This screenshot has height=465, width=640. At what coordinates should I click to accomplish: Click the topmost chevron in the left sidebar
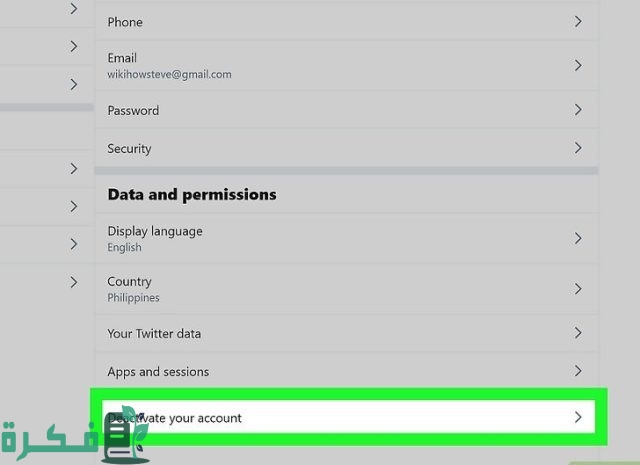tap(73, 8)
